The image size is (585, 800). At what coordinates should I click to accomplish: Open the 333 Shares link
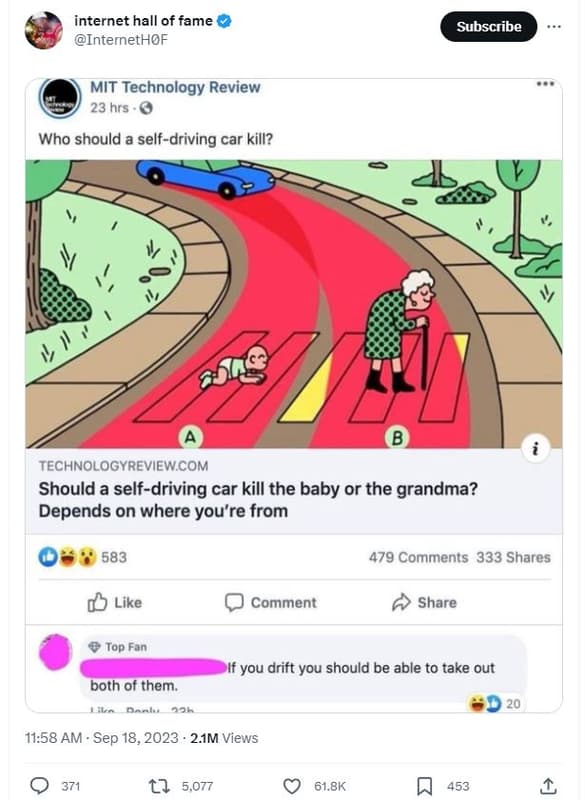click(514, 557)
